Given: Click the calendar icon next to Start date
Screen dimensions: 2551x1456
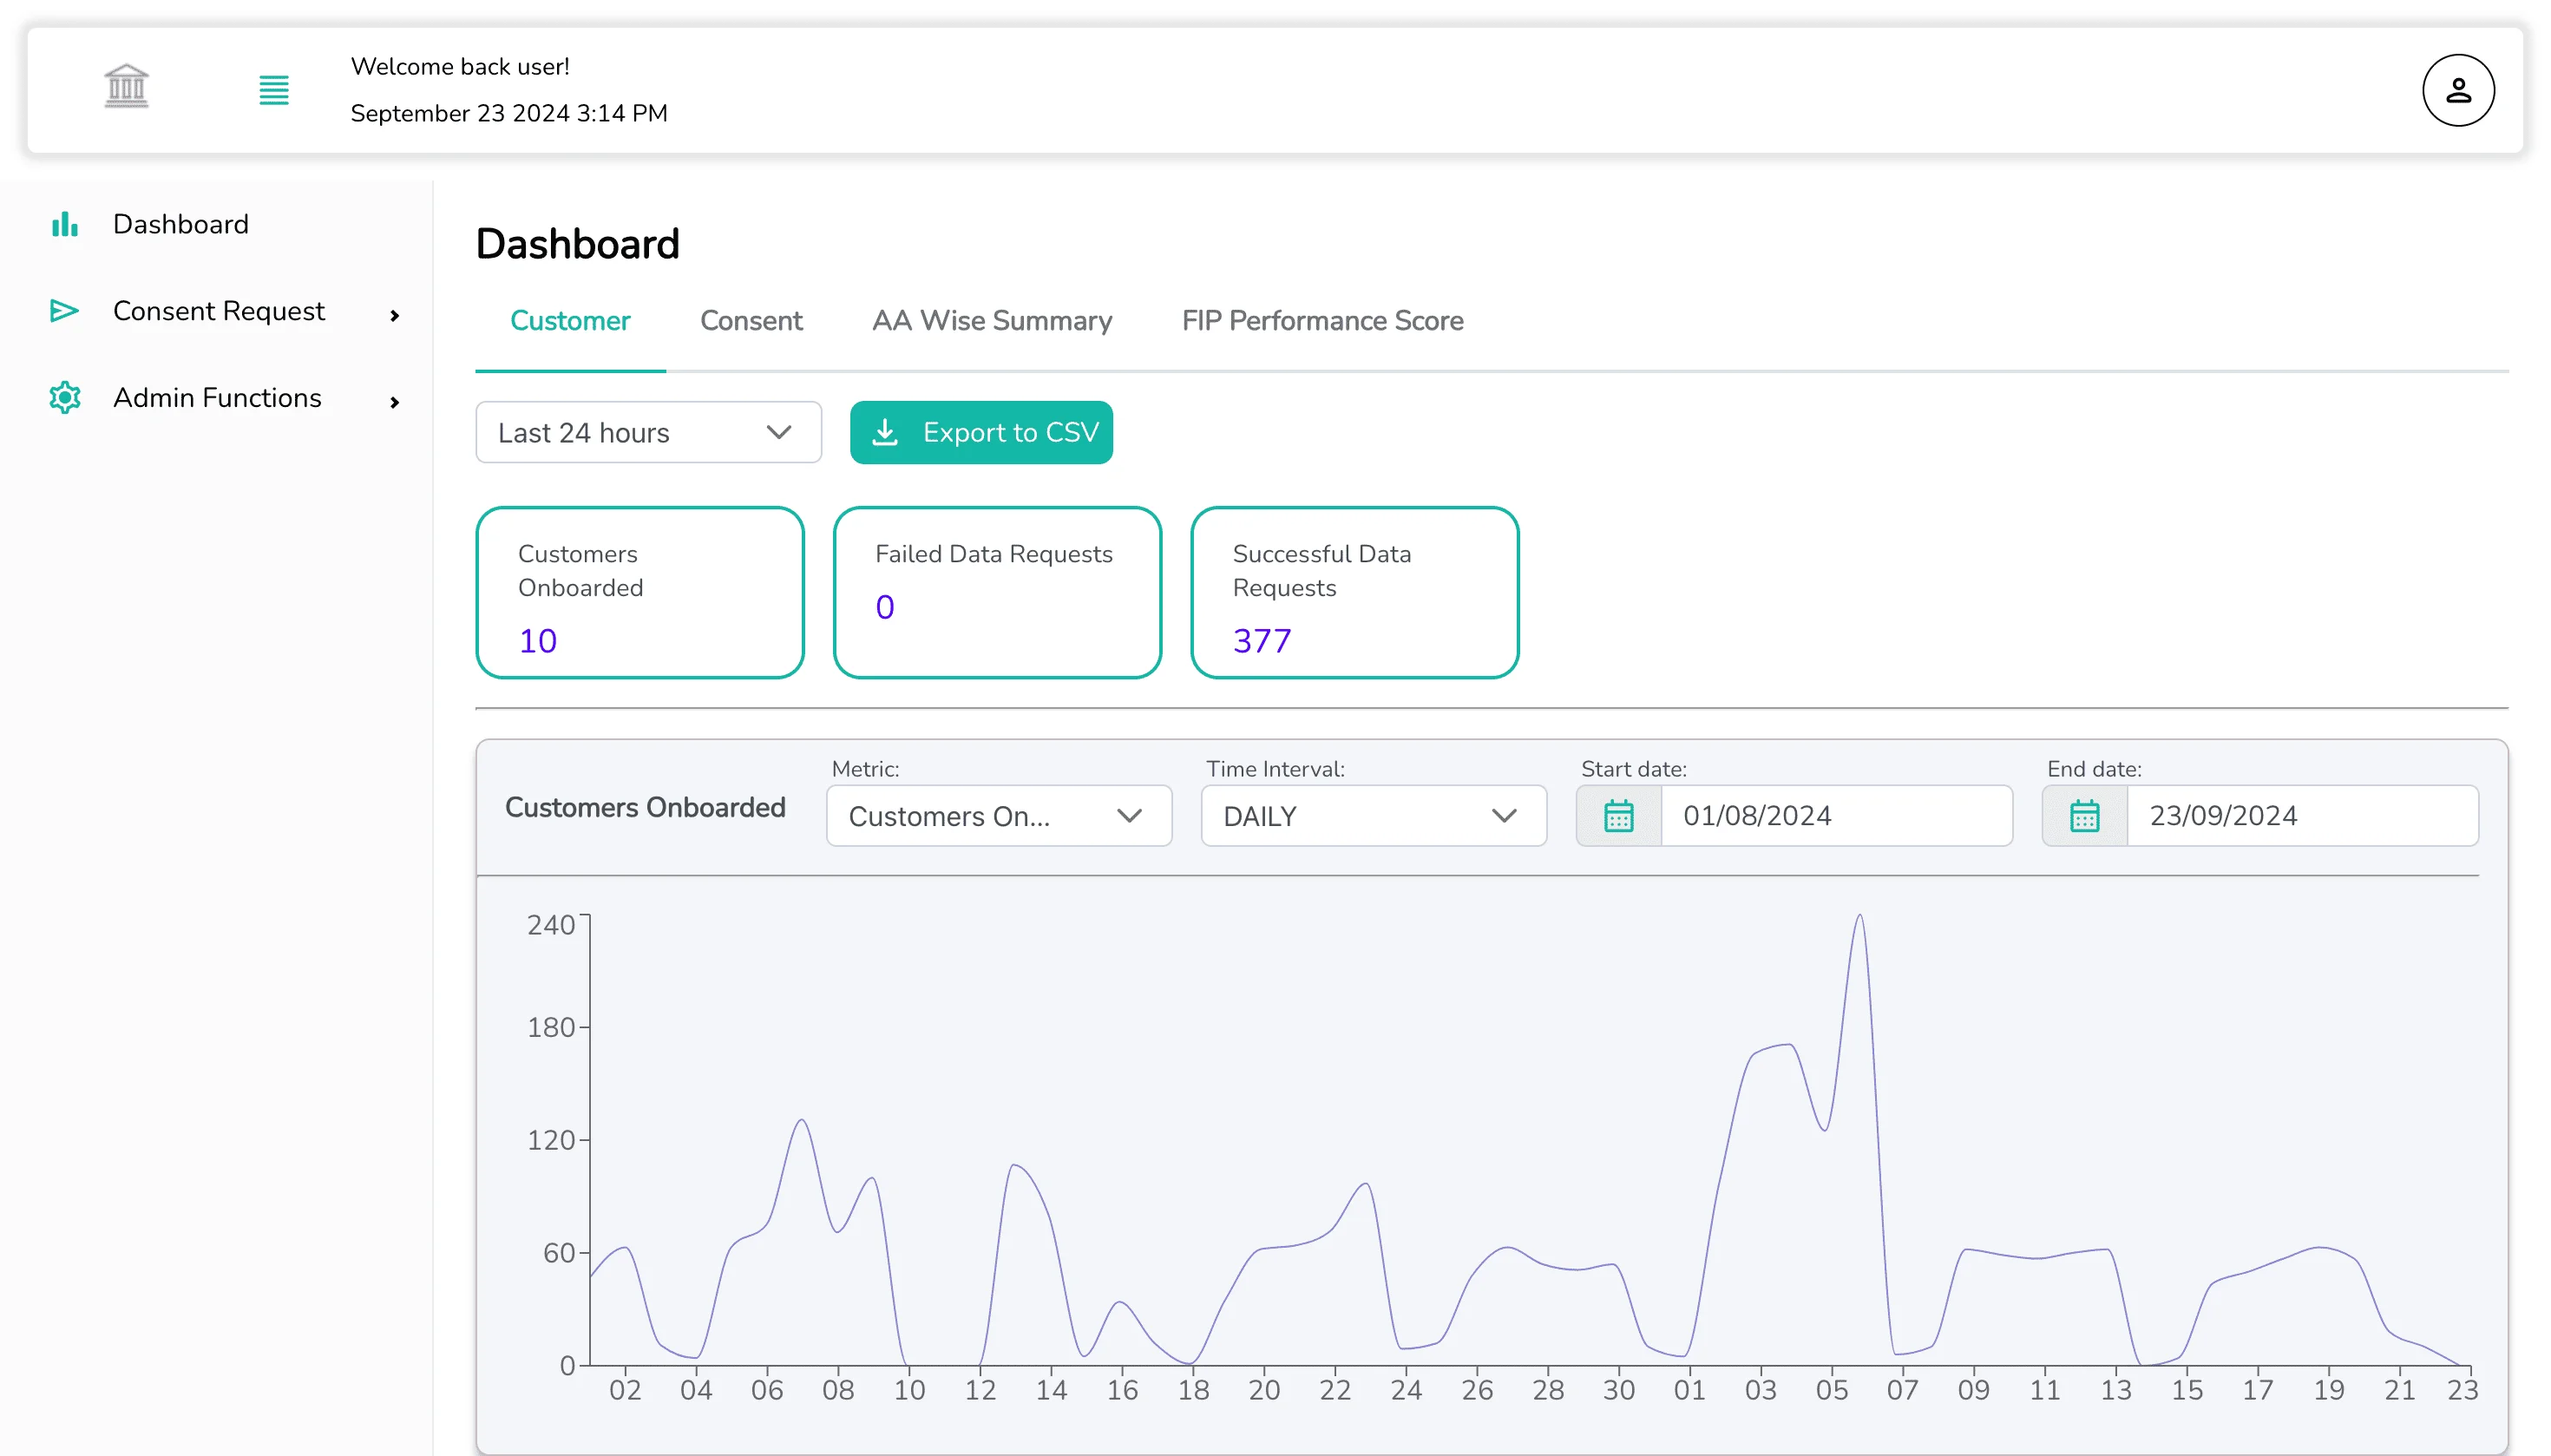Looking at the screenshot, I should [1617, 815].
